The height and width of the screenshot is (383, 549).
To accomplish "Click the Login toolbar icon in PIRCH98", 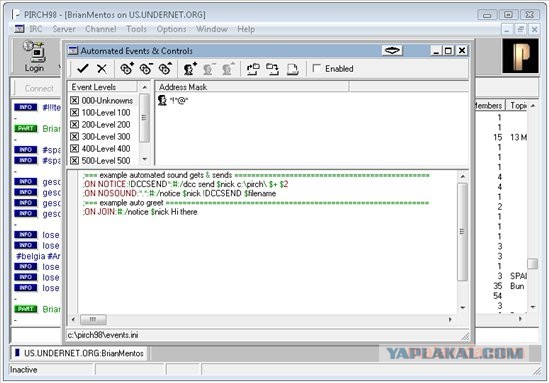I will click(x=34, y=57).
